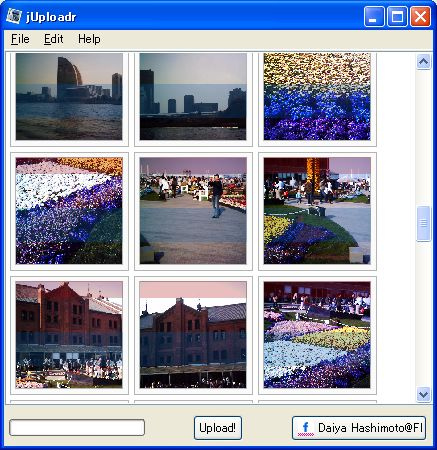Image resolution: width=437 pixels, height=450 pixels.
Task: Select the white and purple flower bed thumbnail
Action: (x=69, y=211)
